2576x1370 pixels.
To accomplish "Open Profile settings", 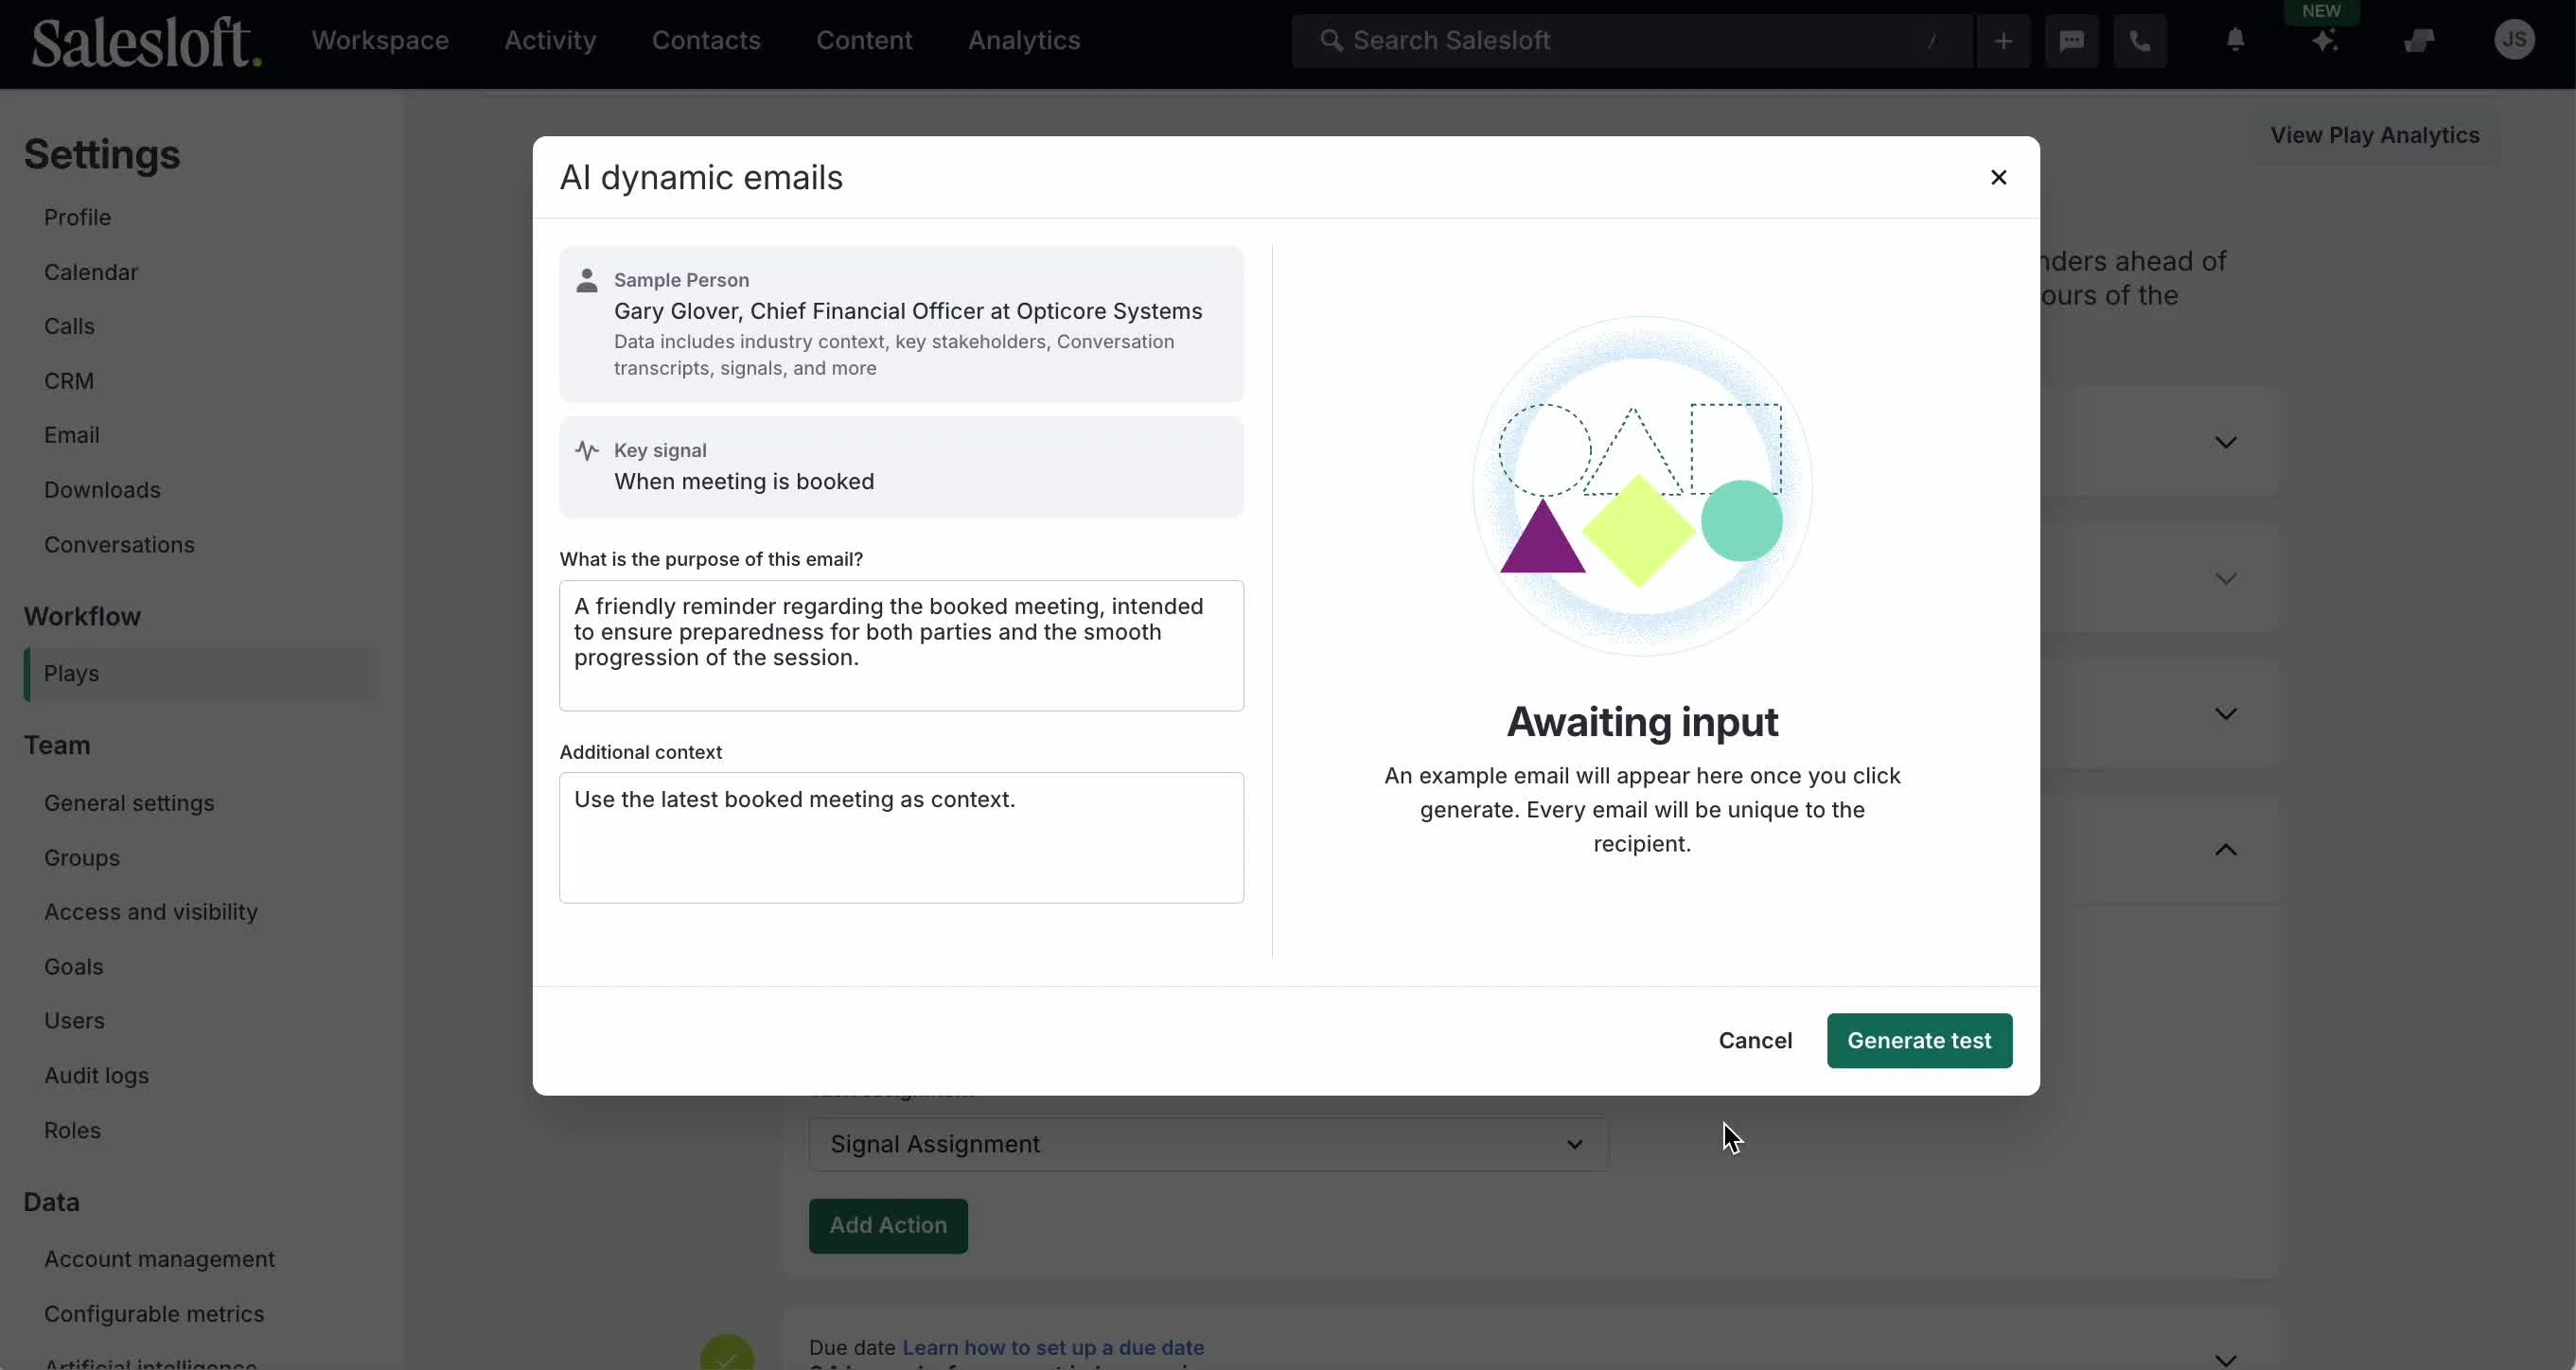I will click(x=77, y=217).
